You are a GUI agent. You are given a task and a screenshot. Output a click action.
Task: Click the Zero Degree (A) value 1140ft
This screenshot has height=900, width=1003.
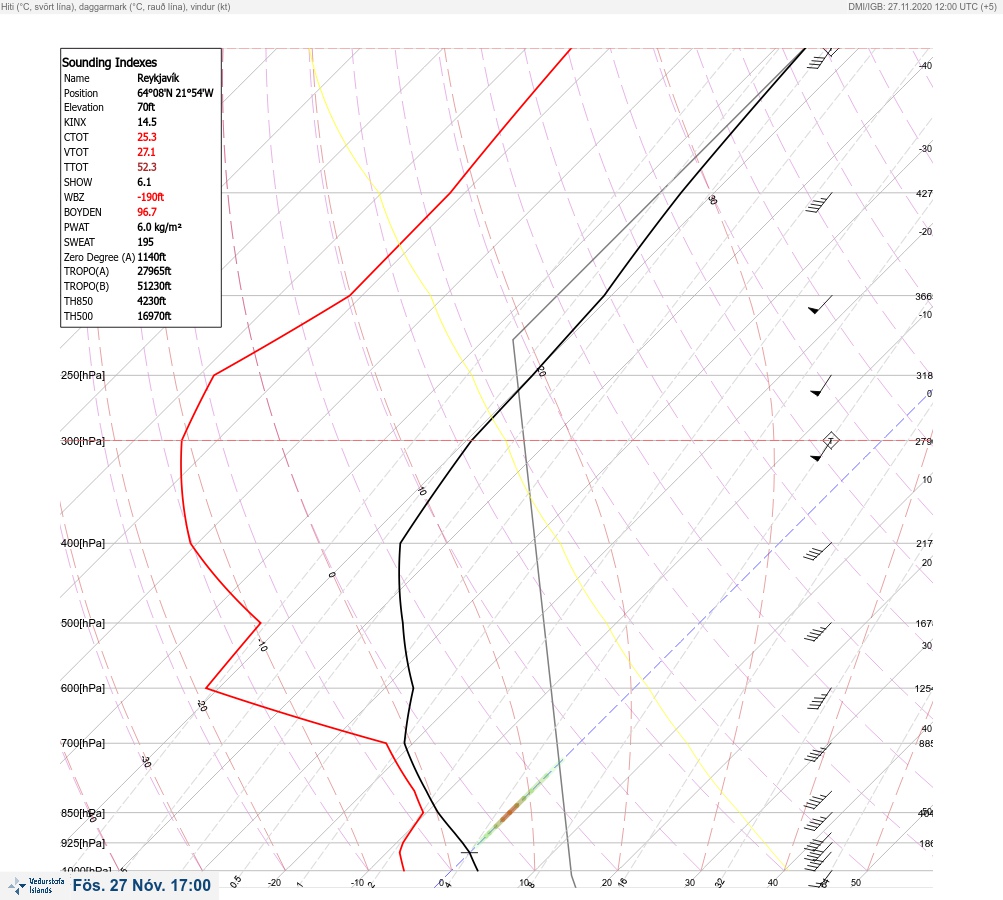click(x=152, y=257)
